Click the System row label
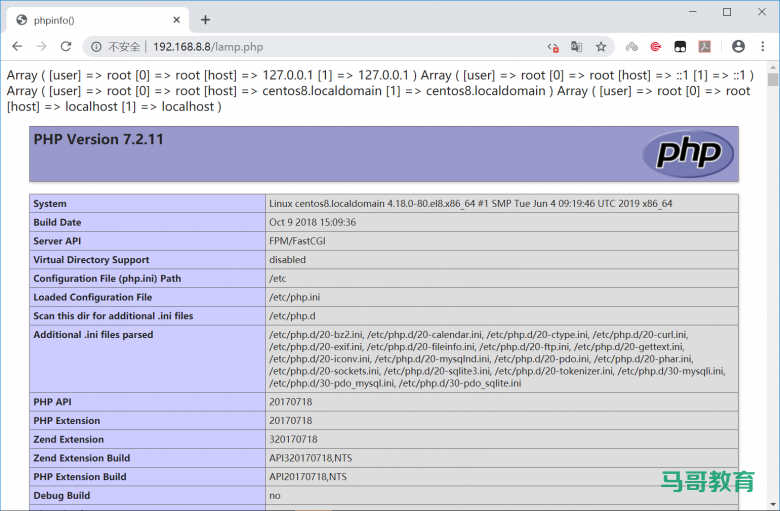 pos(50,204)
